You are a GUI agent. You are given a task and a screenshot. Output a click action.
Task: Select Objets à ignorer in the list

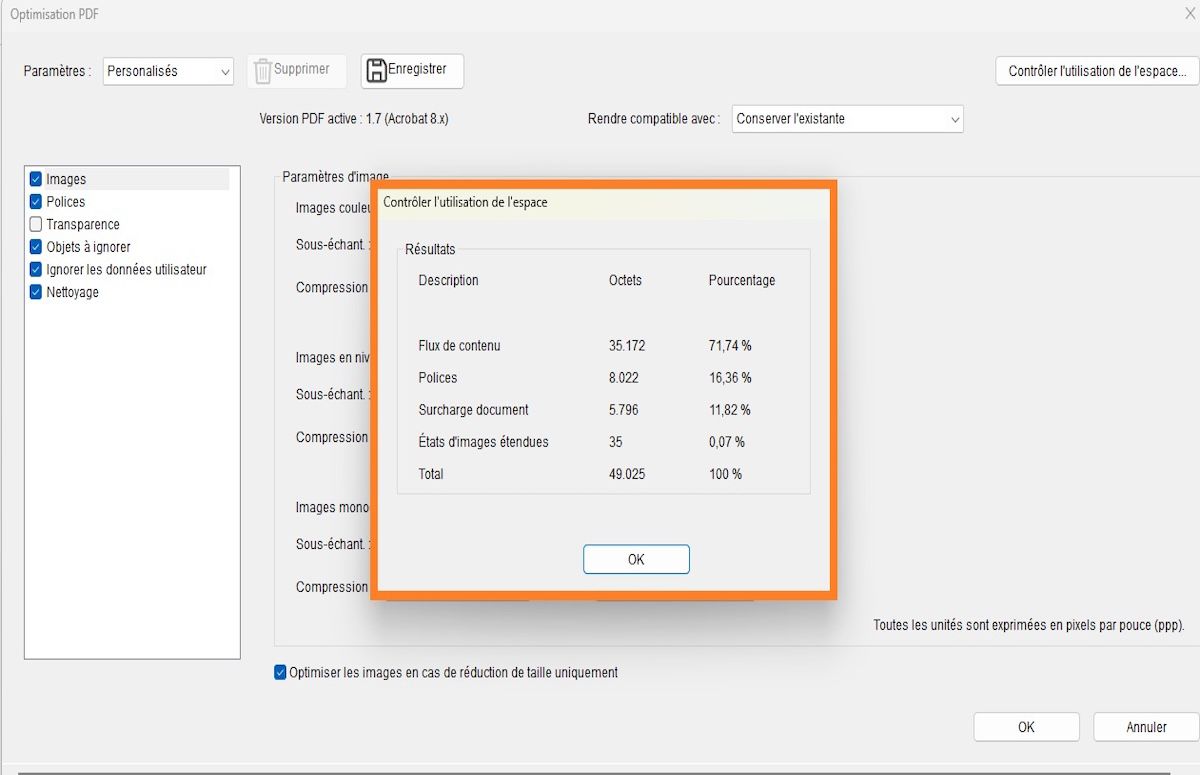coord(90,246)
